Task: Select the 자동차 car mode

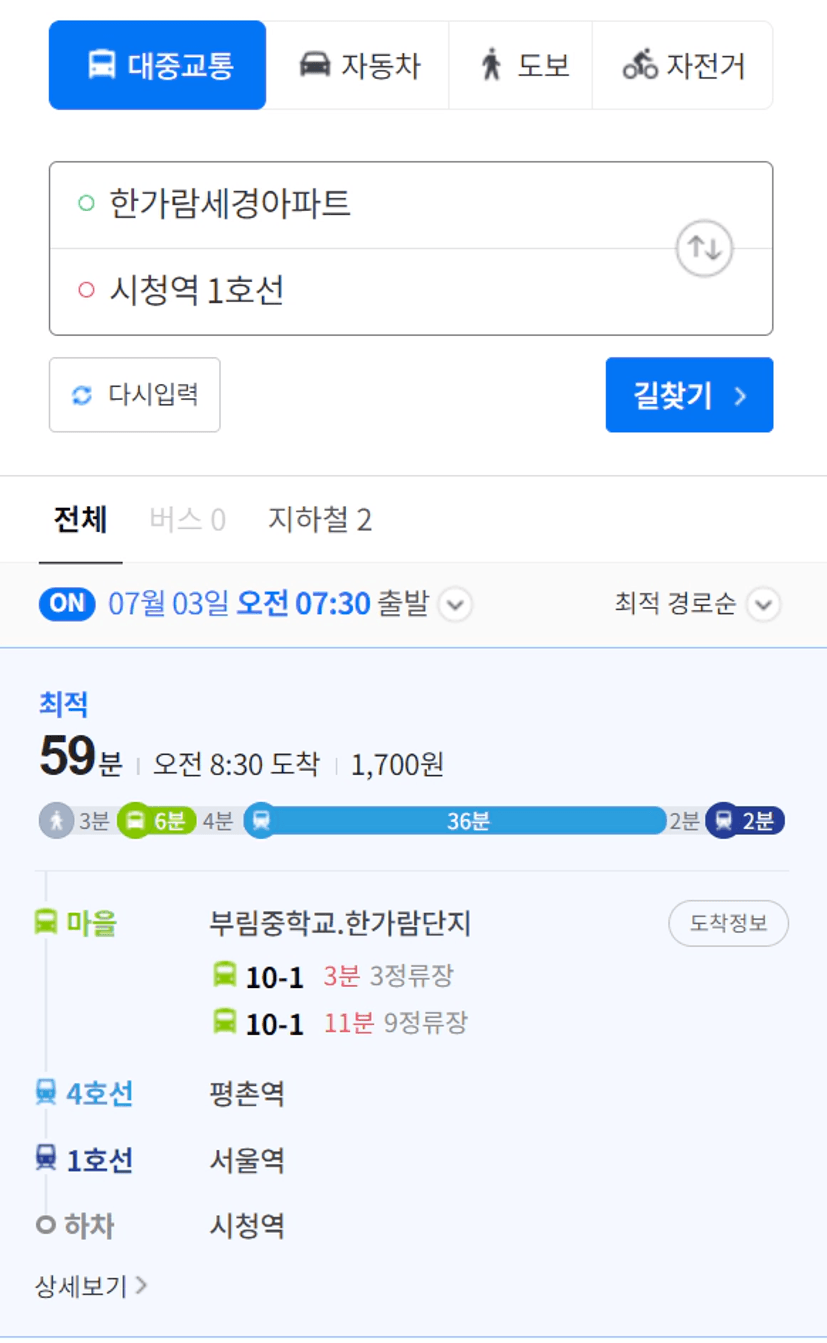Action: [359, 66]
